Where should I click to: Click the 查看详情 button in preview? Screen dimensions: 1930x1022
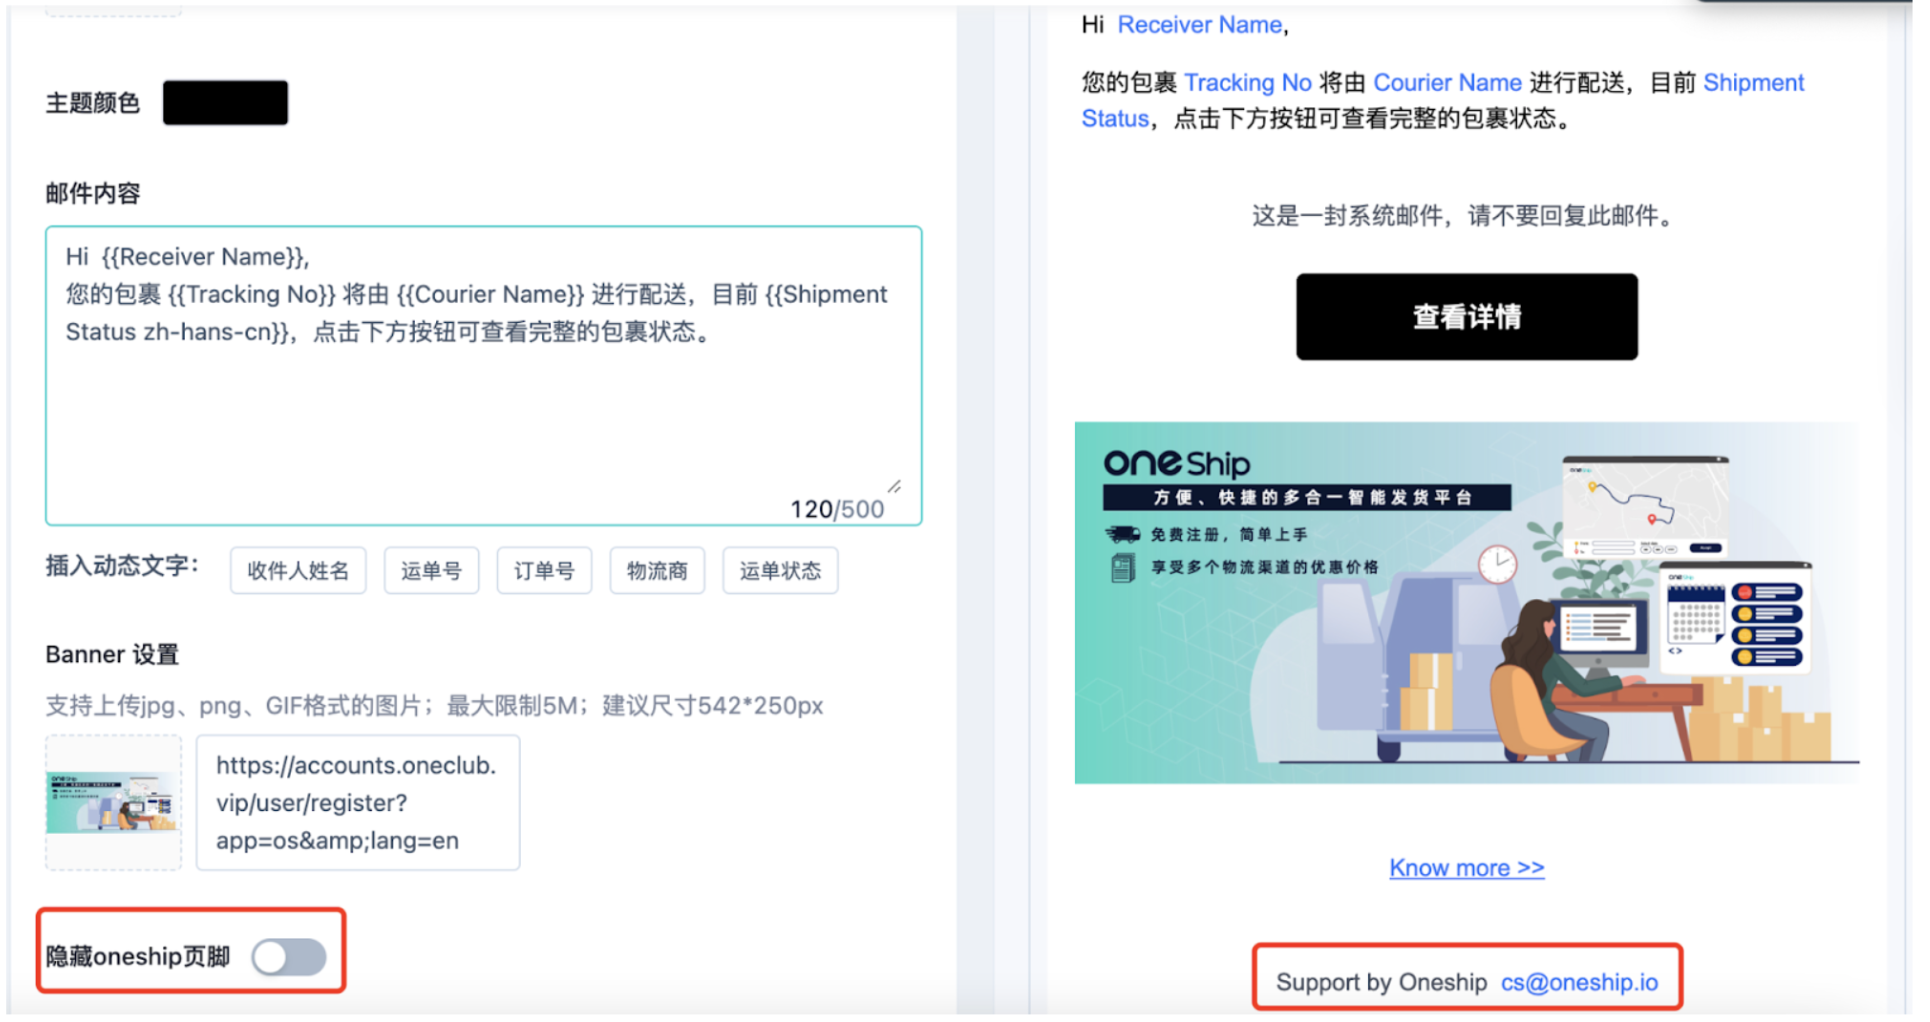click(x=1467, y=317)
